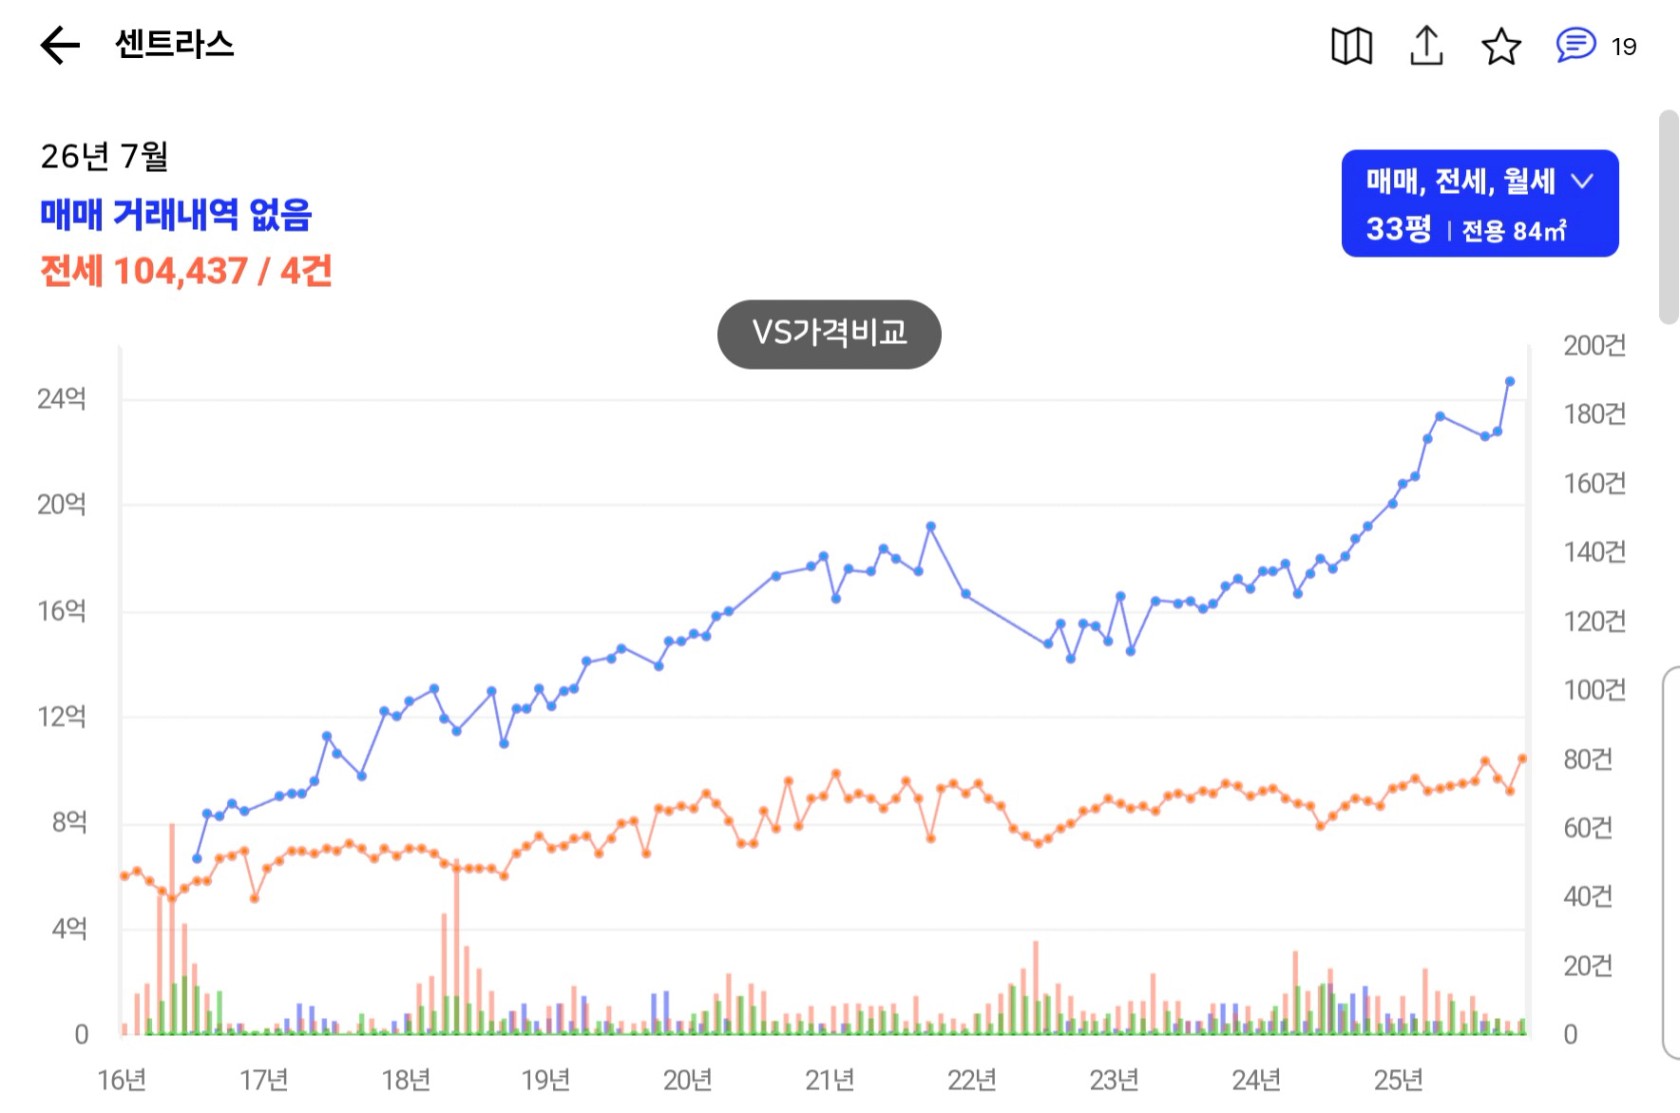The image size is (1680, 1113).
Task: Click the vertical scrollbar on right edge
Action: click(x=1668, y=217)
